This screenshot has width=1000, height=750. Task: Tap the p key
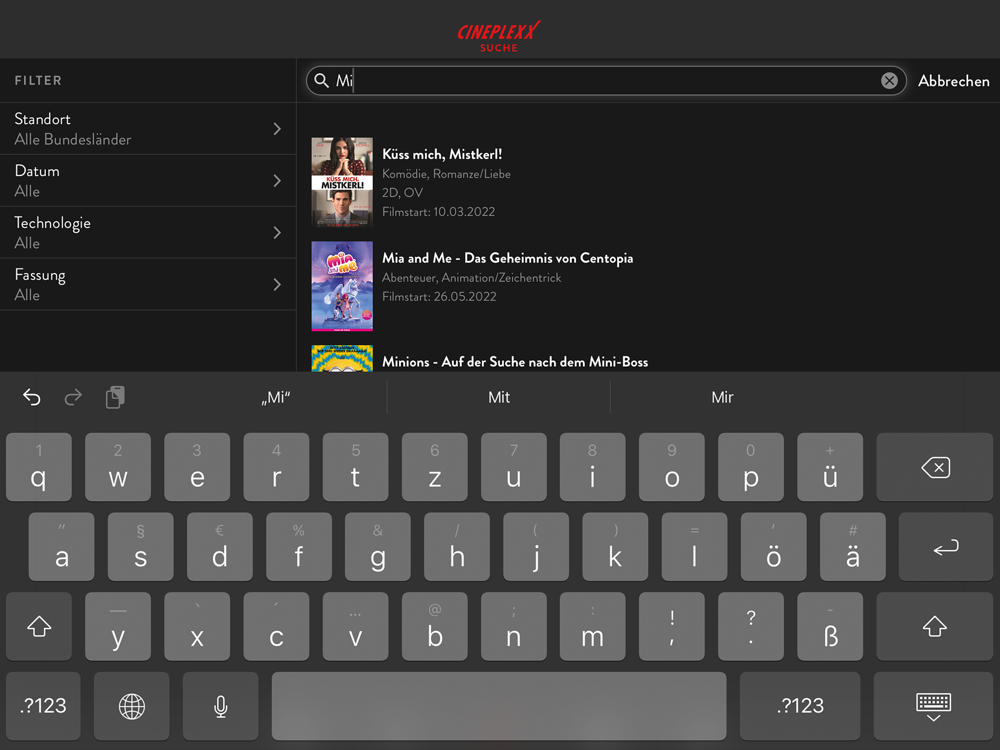751,467
